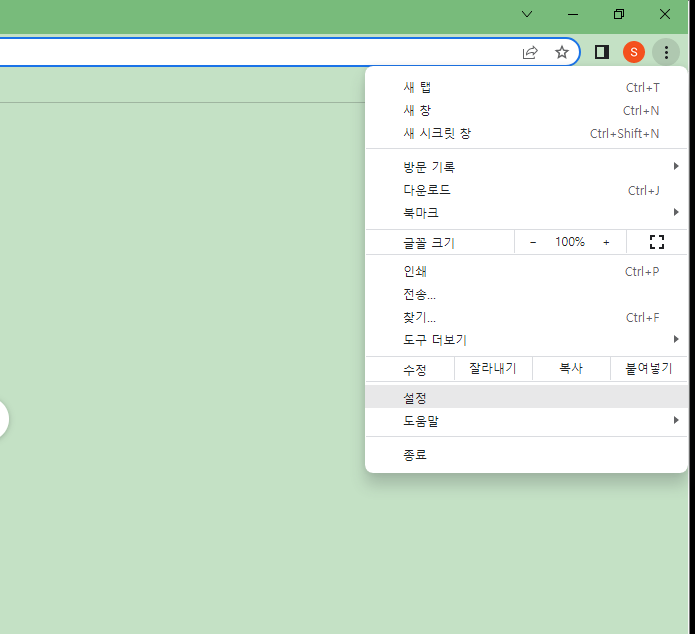
Task: Enter fullscreen mode via the fullscreen icon
Action: (x=656, y=242)
